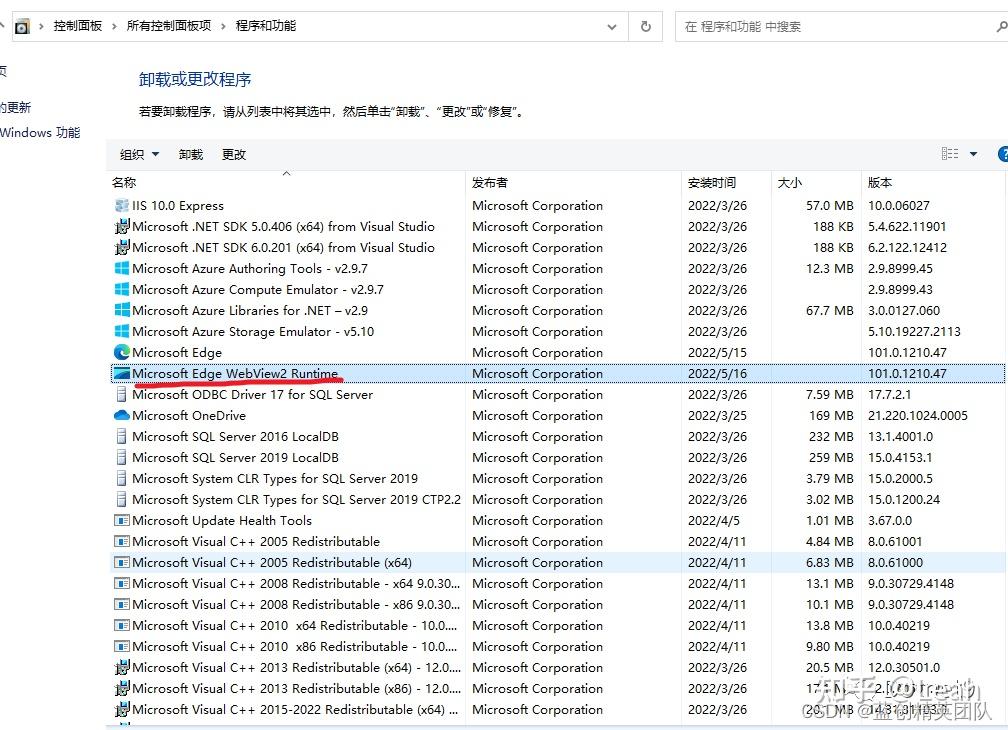Click the Microsoft Azure Compute Emulator icon

121,289
